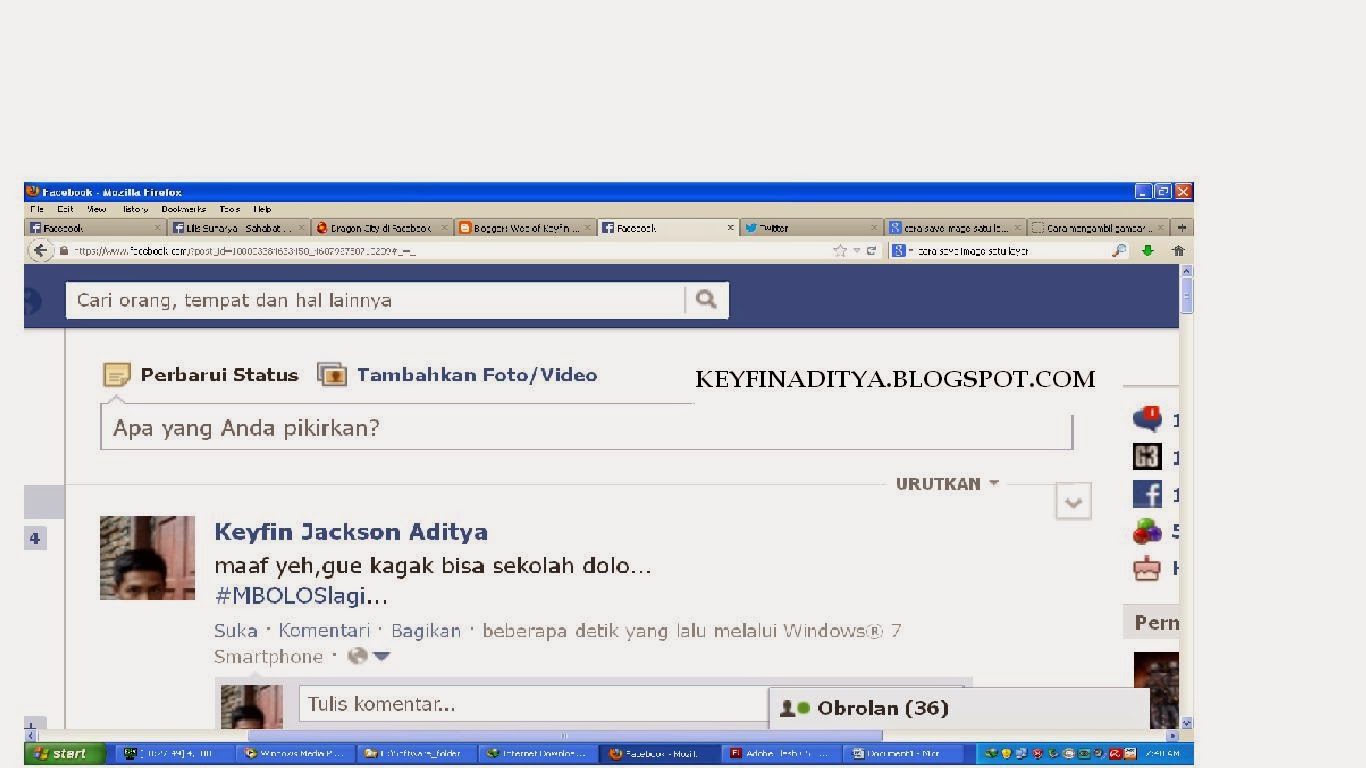Screen dimensions: 1366x768
Task: Click Perbarui Status link
Action: pyautogui.click(x=219, y=375)
